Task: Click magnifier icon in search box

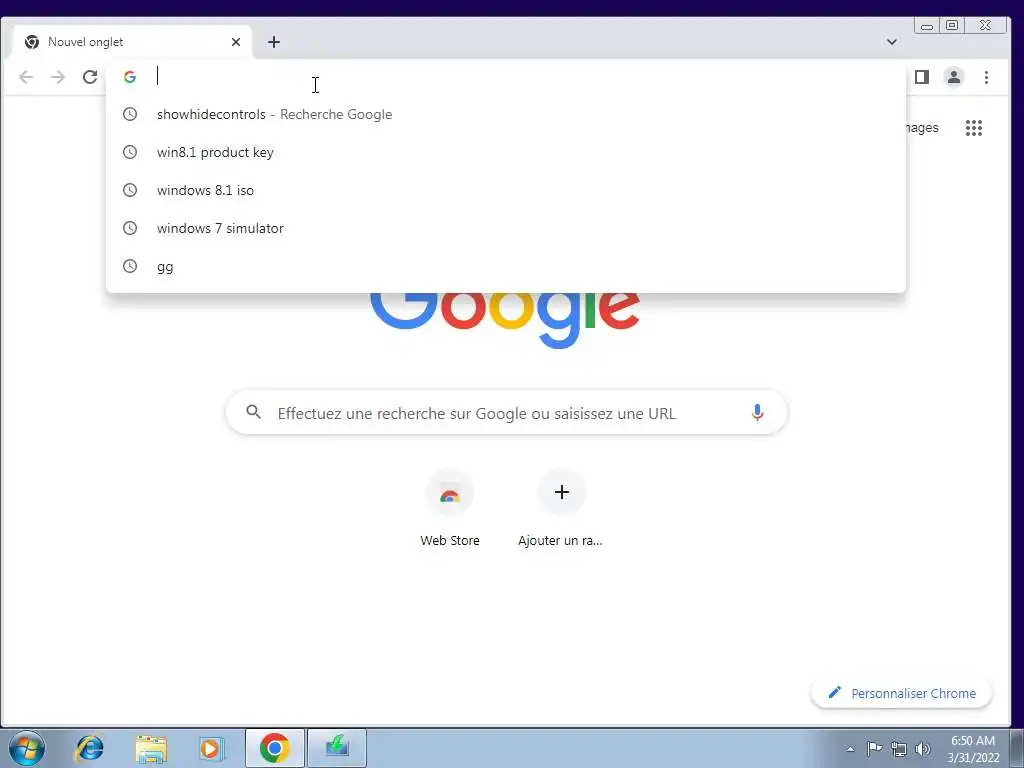Action: point(253,412)
